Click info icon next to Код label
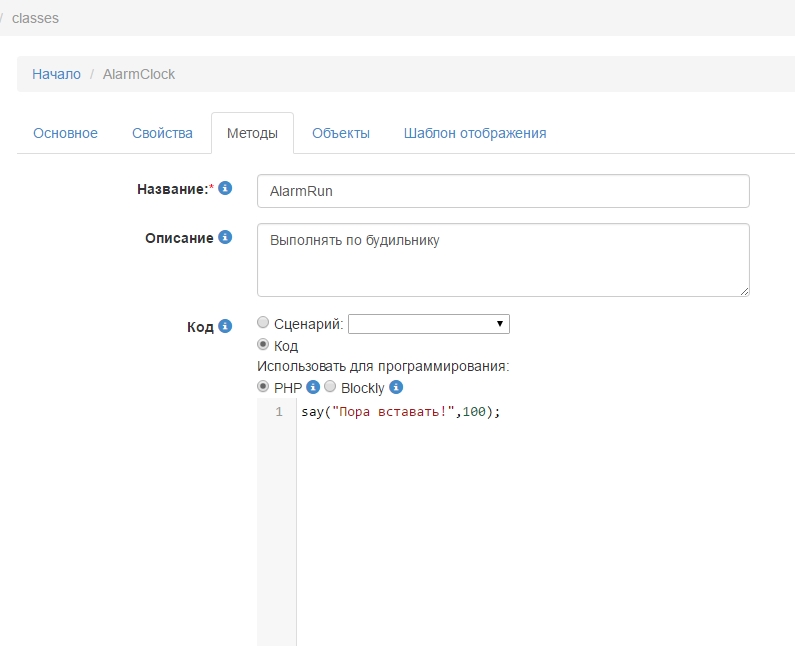The width and height of the screenshot is (795, 646). point(225,326)
